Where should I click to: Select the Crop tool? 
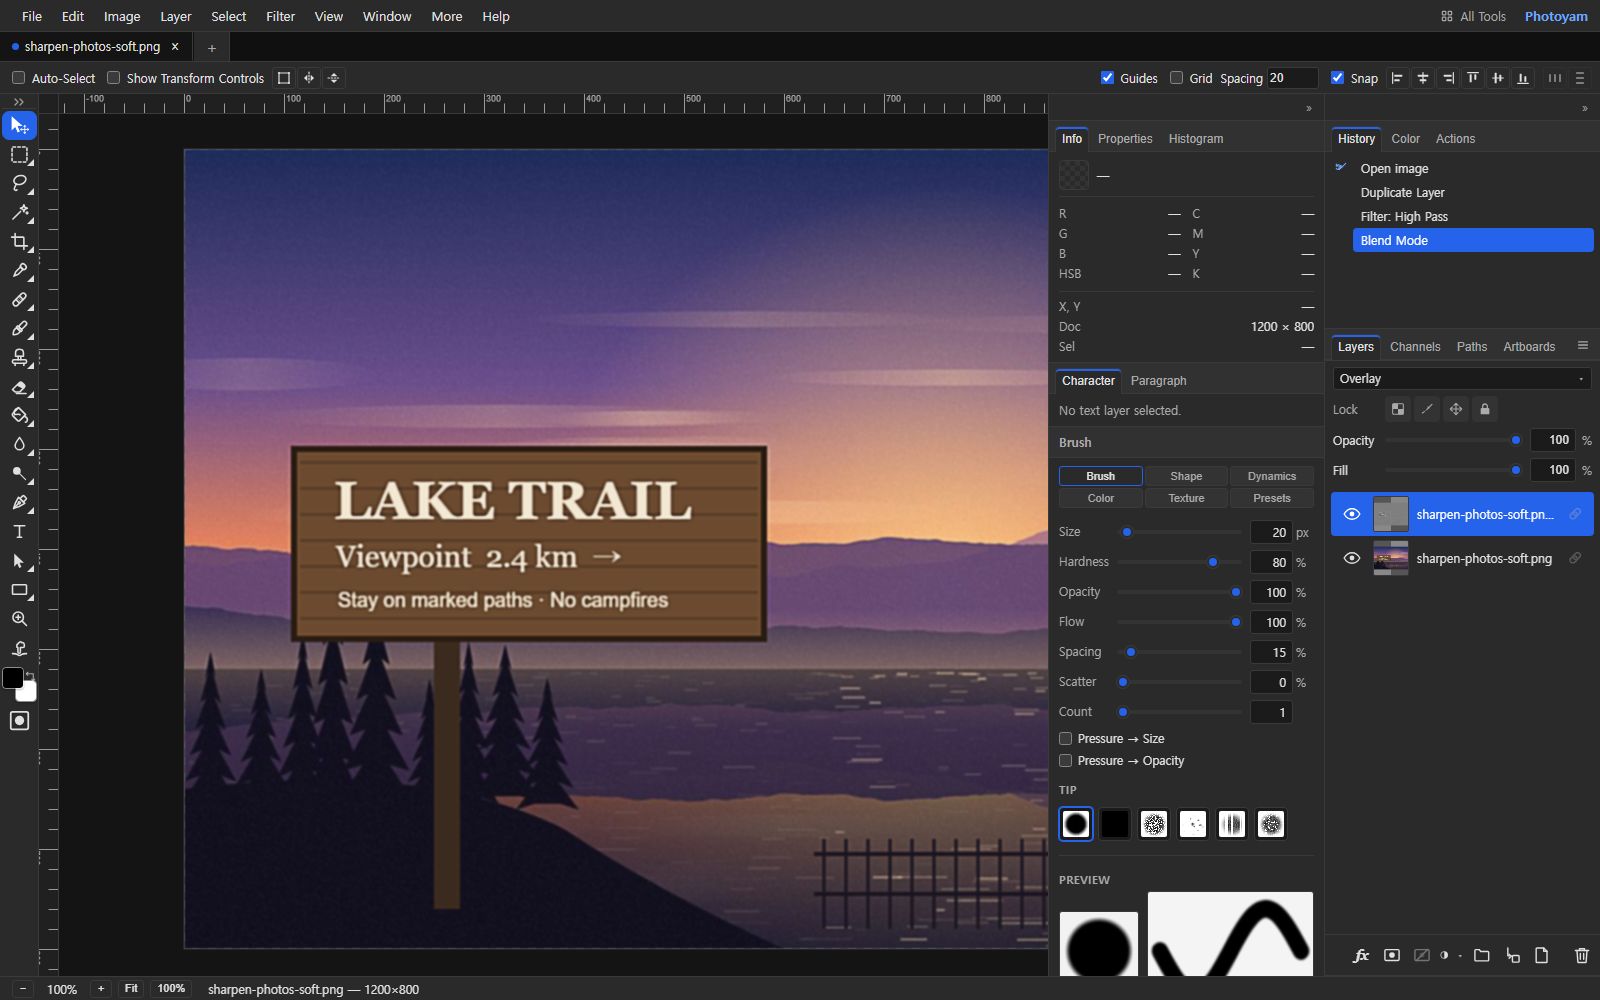click(19, 242)
